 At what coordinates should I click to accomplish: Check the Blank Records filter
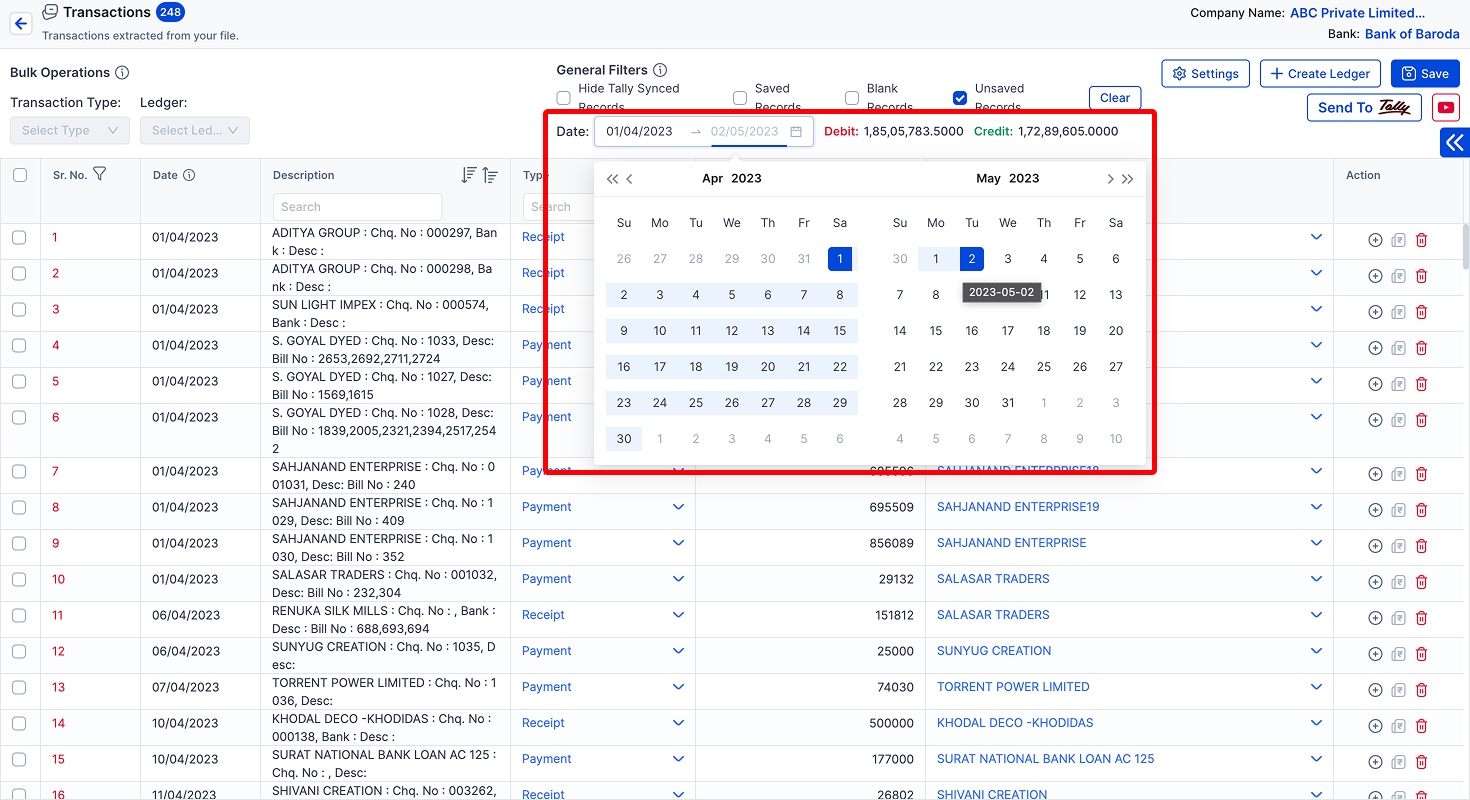(x=852, y=98)
